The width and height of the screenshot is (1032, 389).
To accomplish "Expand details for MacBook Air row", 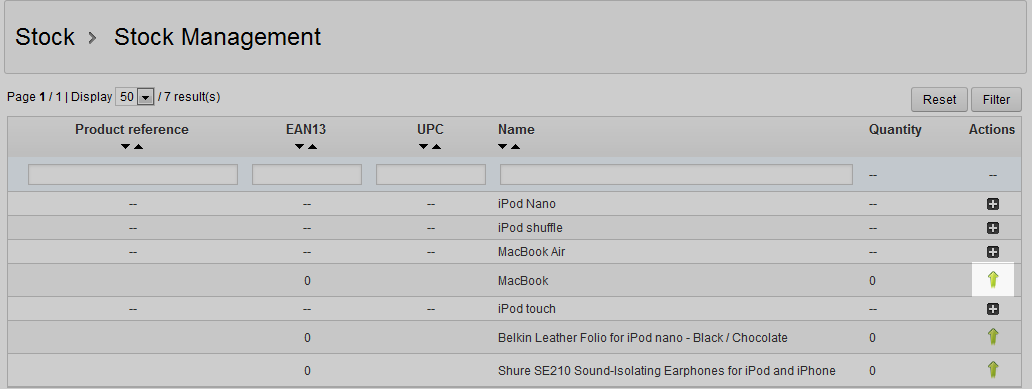I will [x=993, y=251].
